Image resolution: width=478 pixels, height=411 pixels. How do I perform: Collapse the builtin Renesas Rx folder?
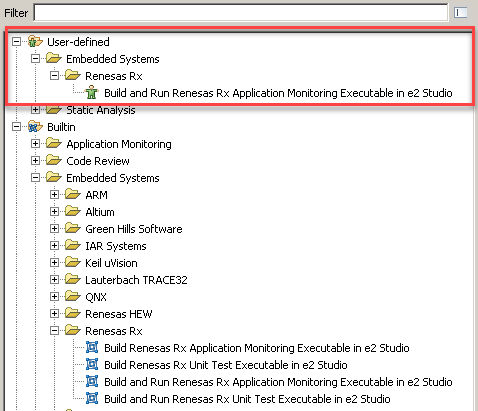54,331
